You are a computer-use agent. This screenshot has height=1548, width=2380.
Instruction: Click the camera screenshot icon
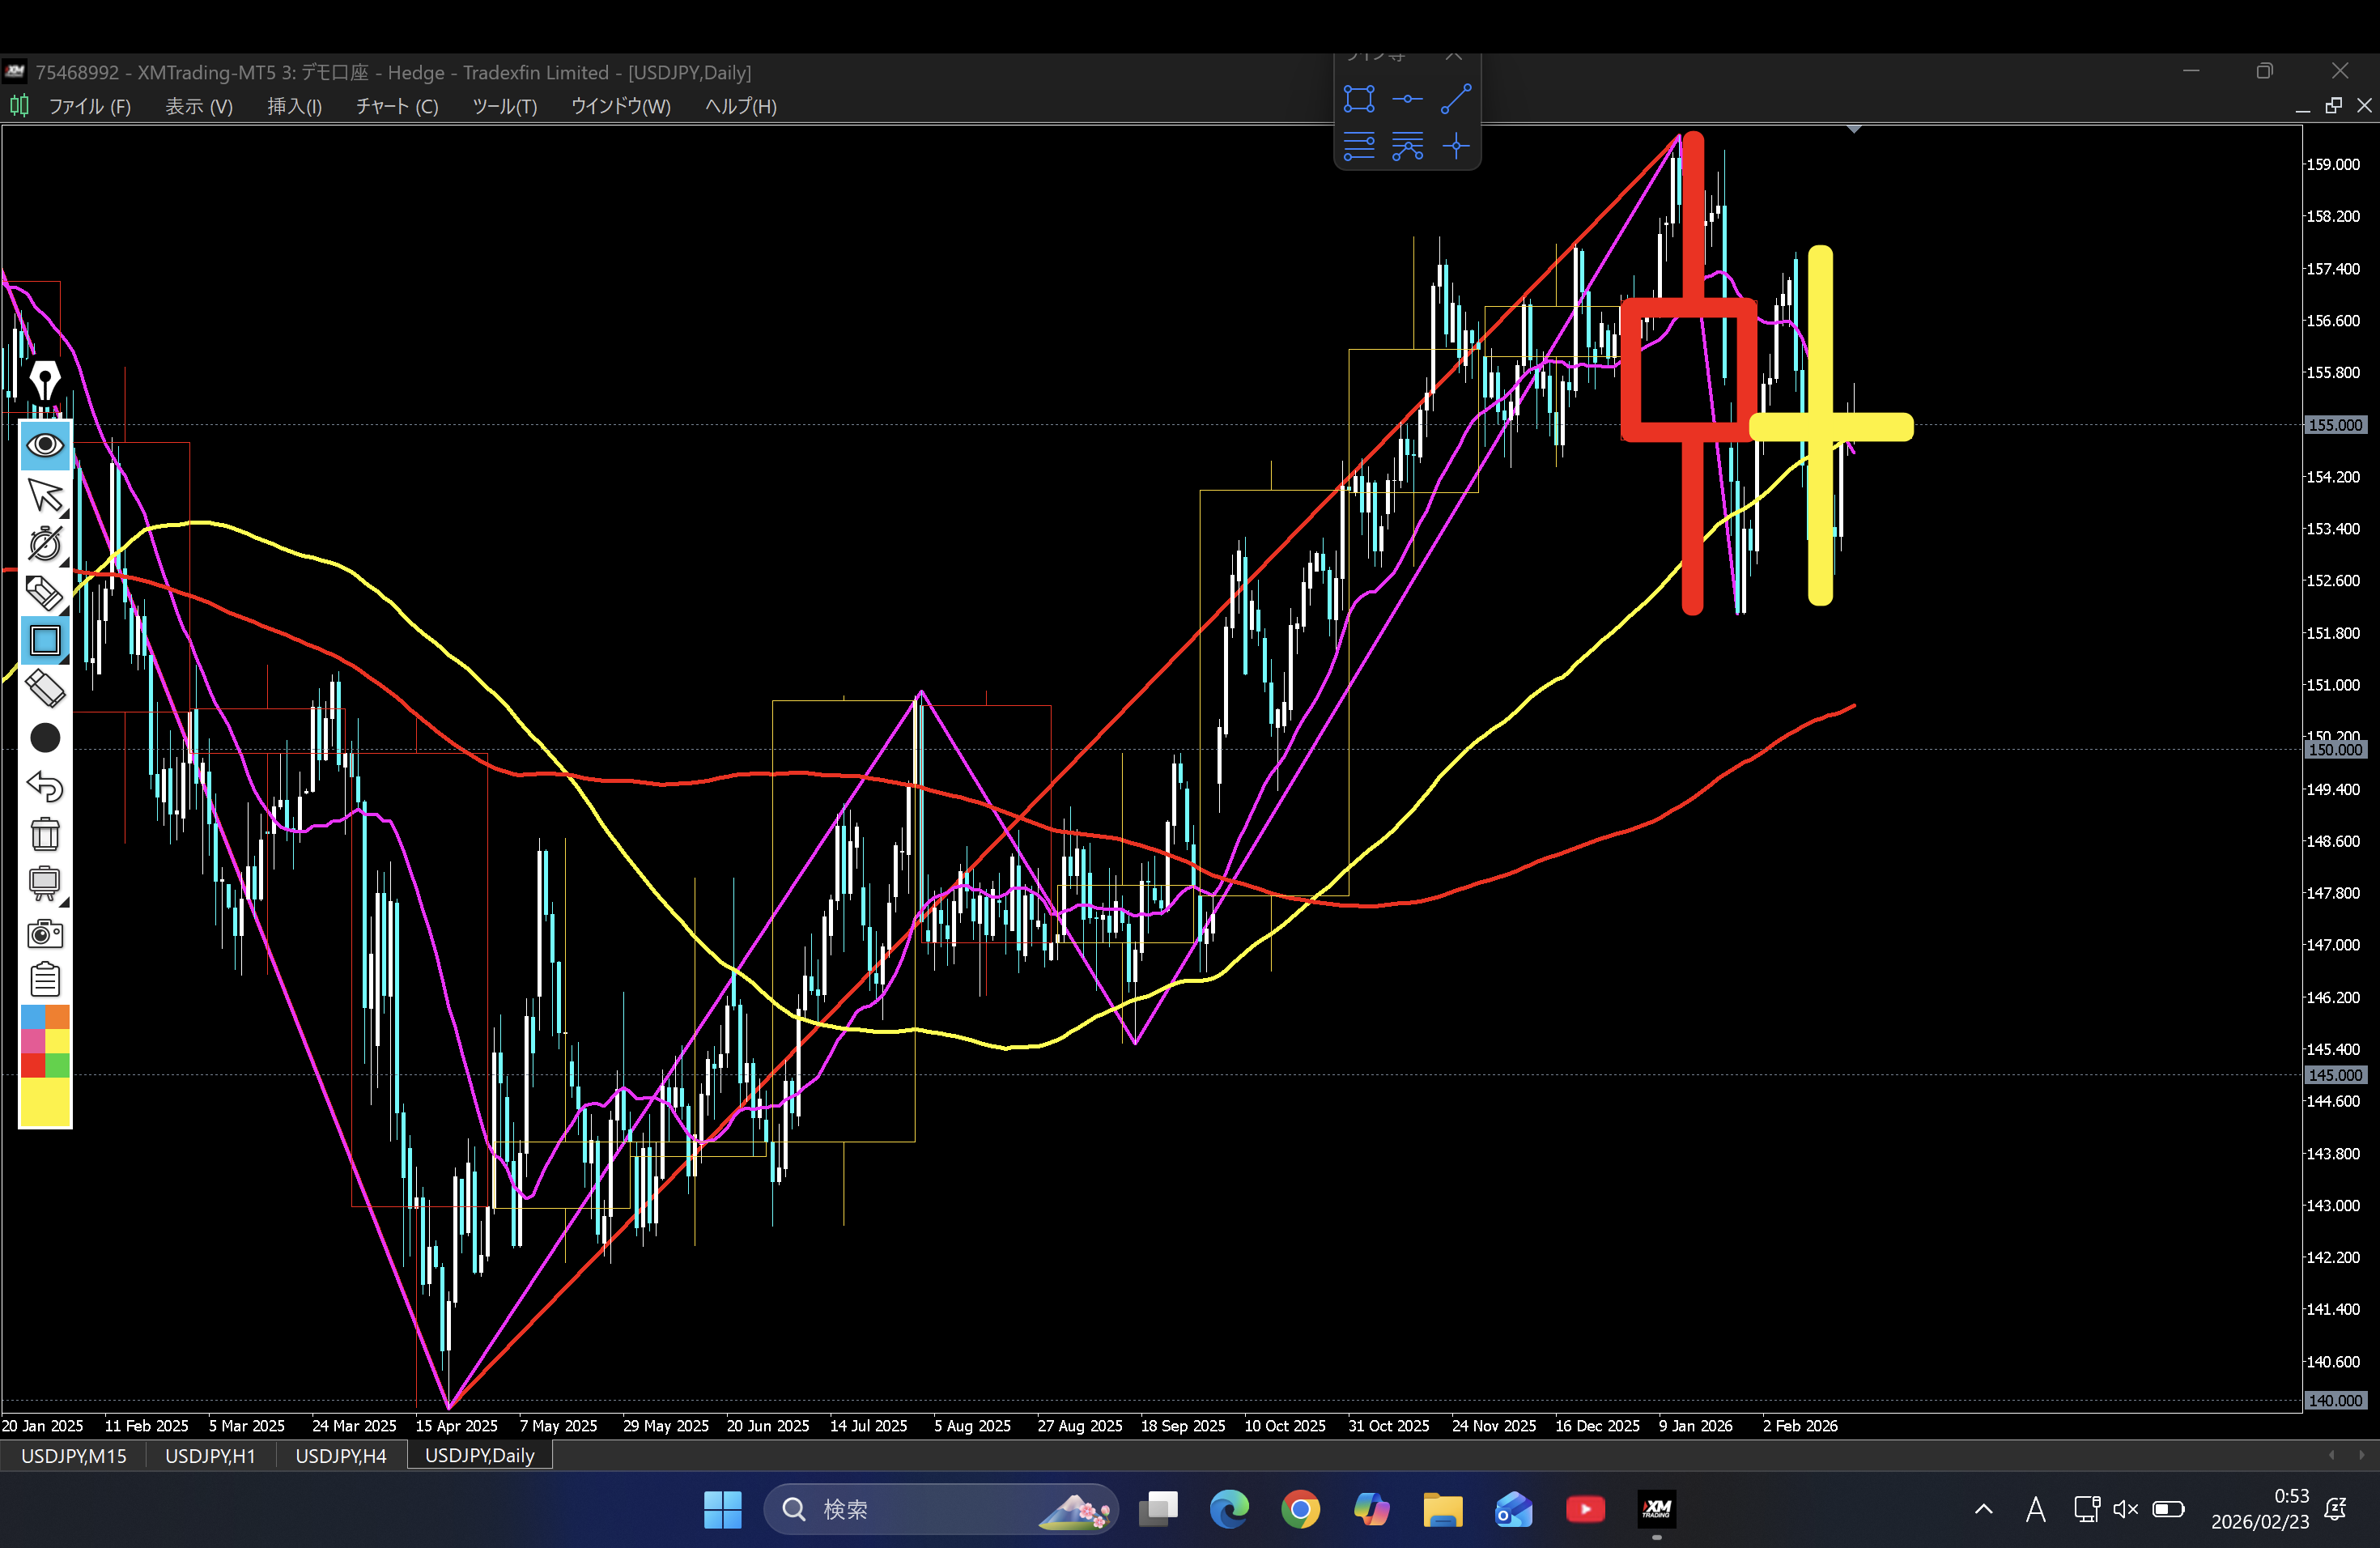pyautogui.click(x=45, y=933)
